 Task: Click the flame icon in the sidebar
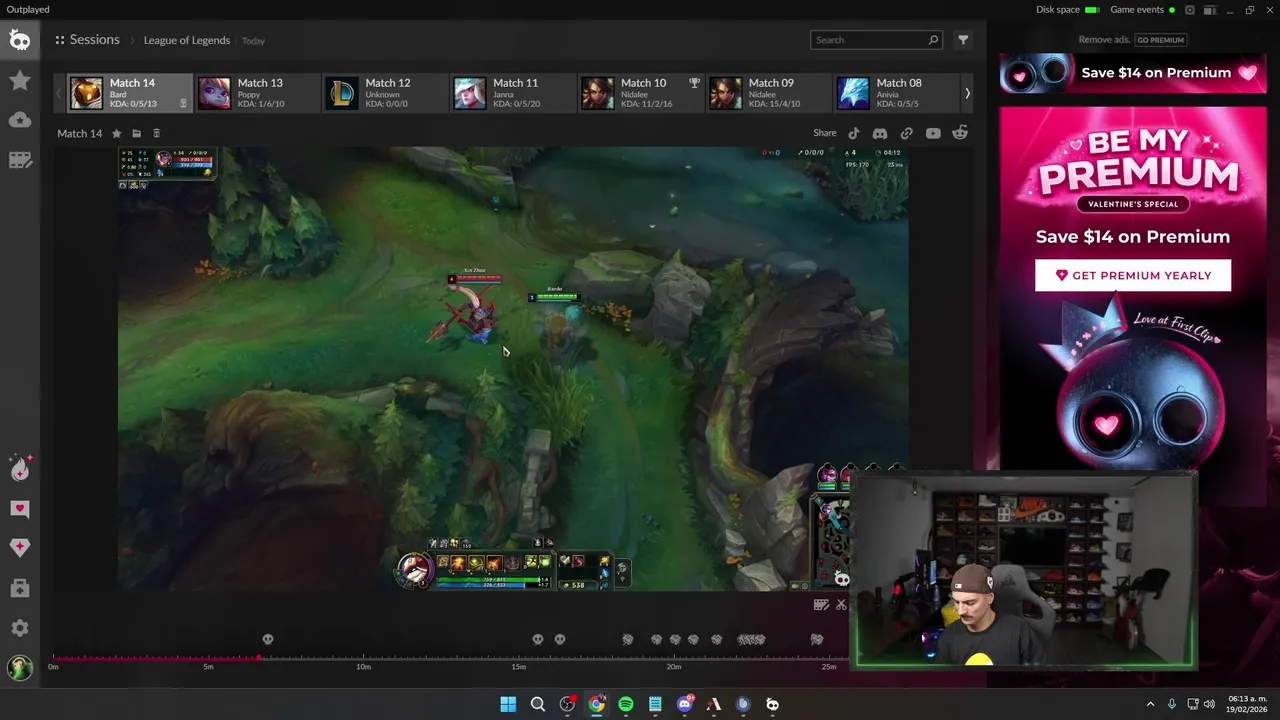(x=20, y=468)
